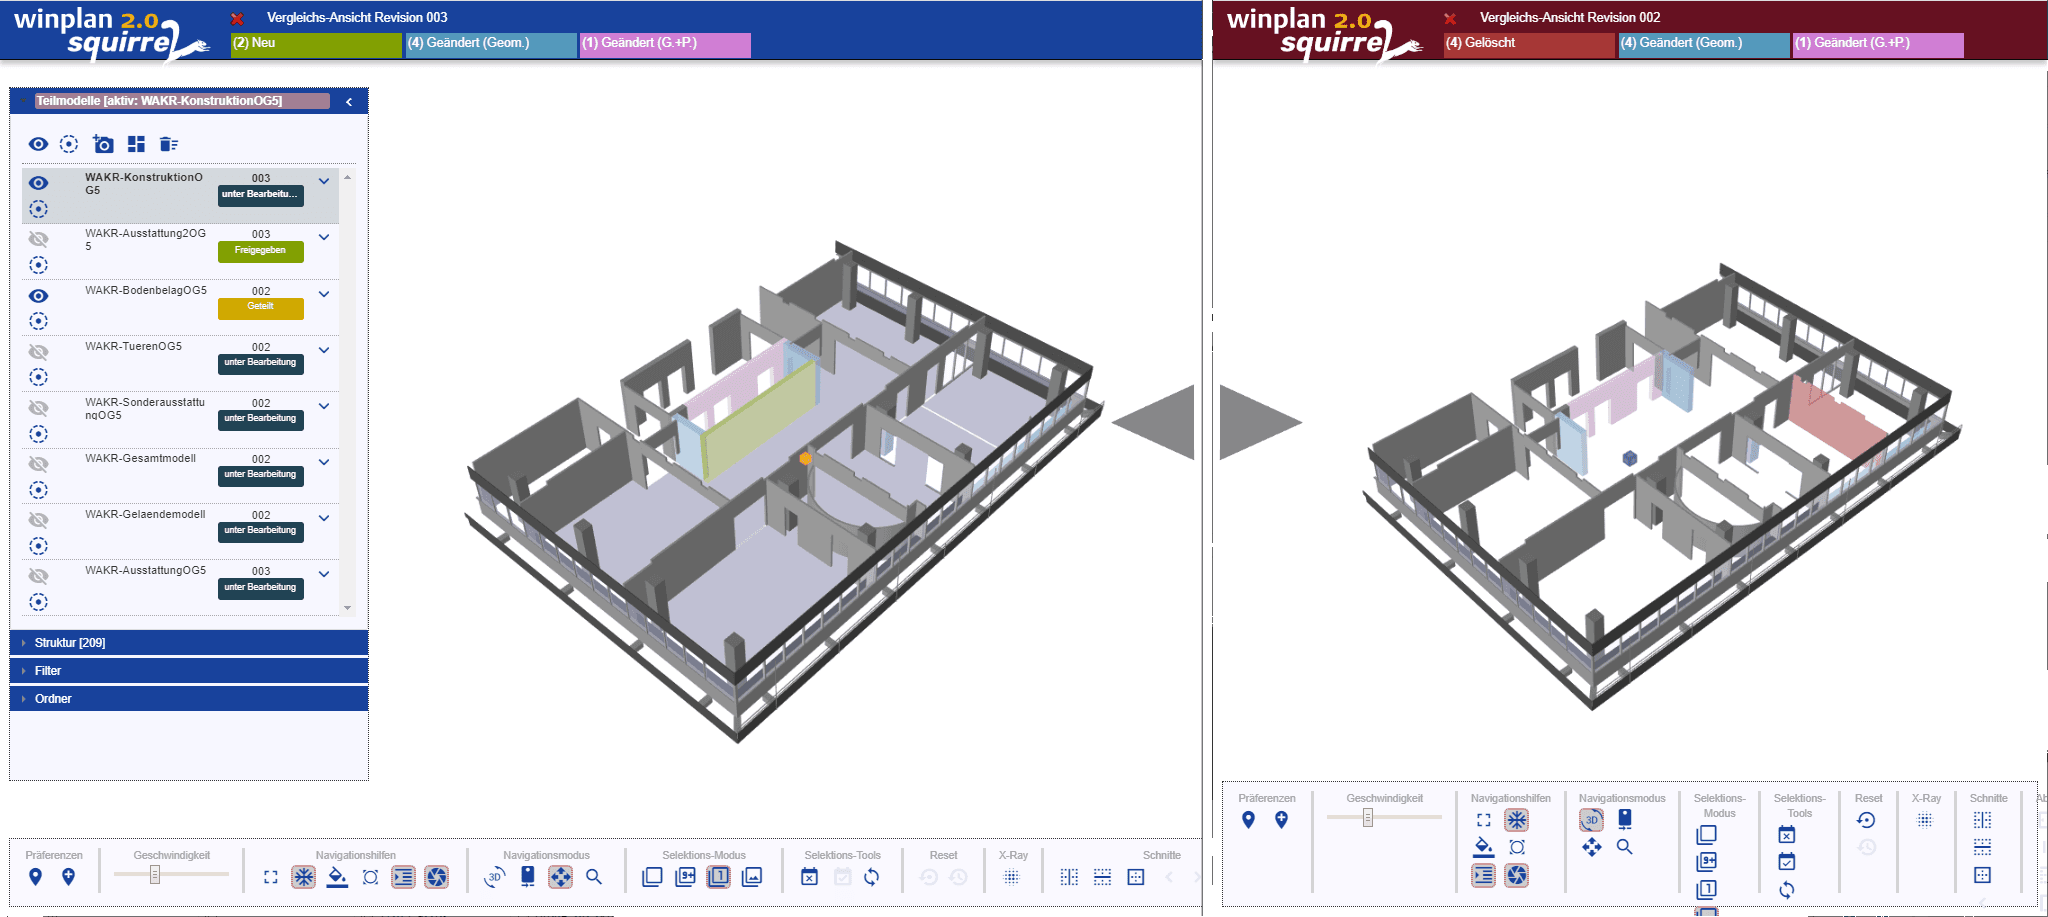Select the pan arrows navigation mode in Revision 003 toolbar
Image resolution: width=2048 pixels, height=917 pixels.
tap(561, 877)
